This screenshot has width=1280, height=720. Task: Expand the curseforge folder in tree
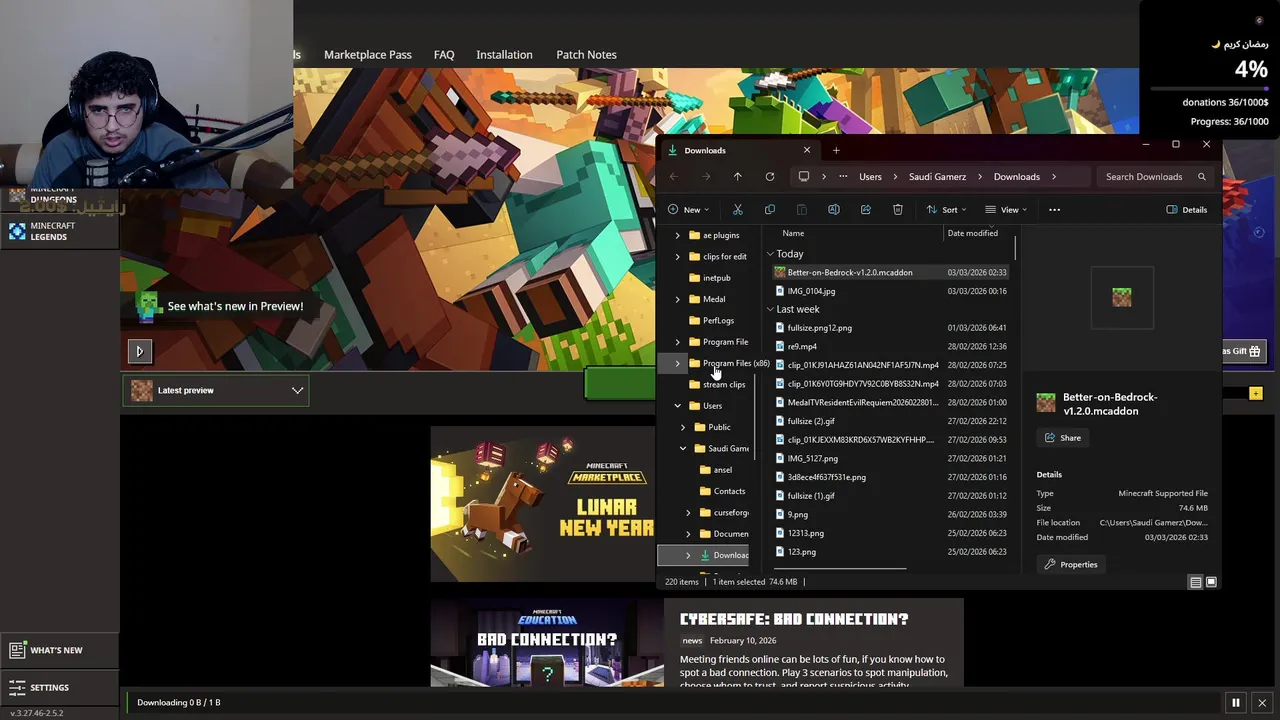(x=688, y=513)
